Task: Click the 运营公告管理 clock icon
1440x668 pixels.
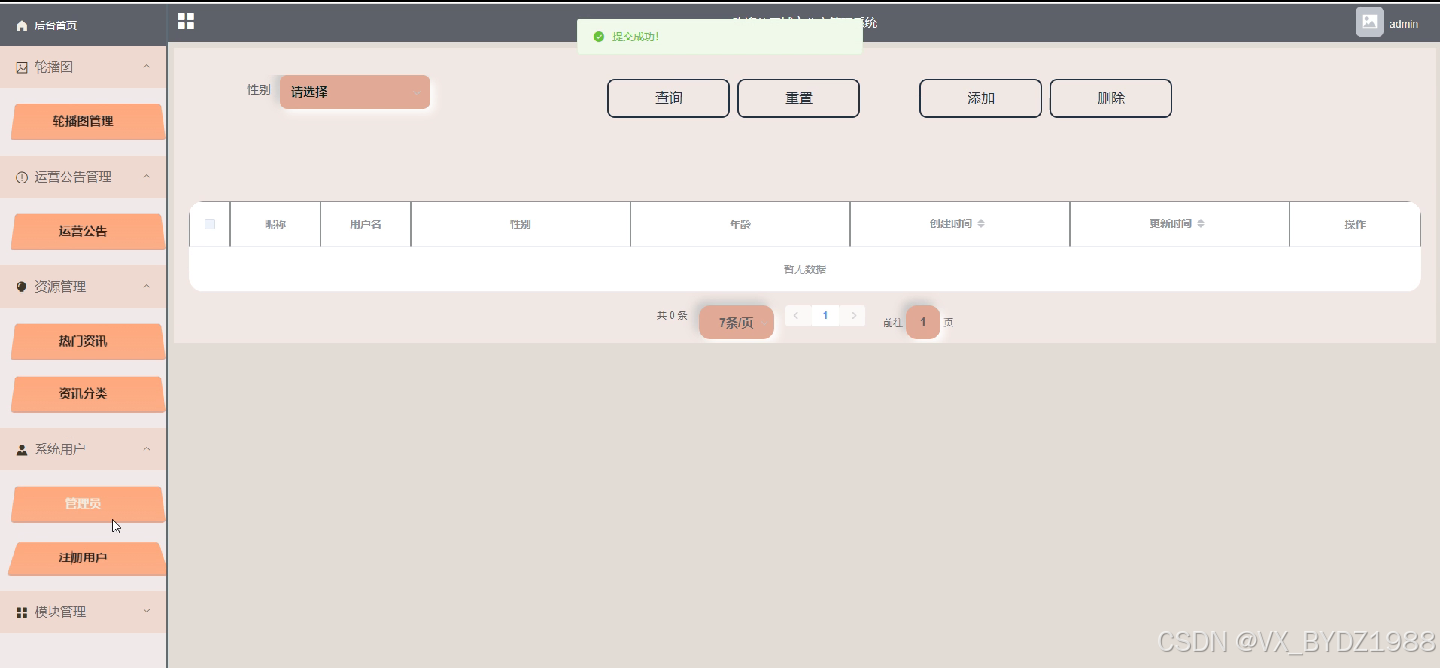Action: coord(22,177)
